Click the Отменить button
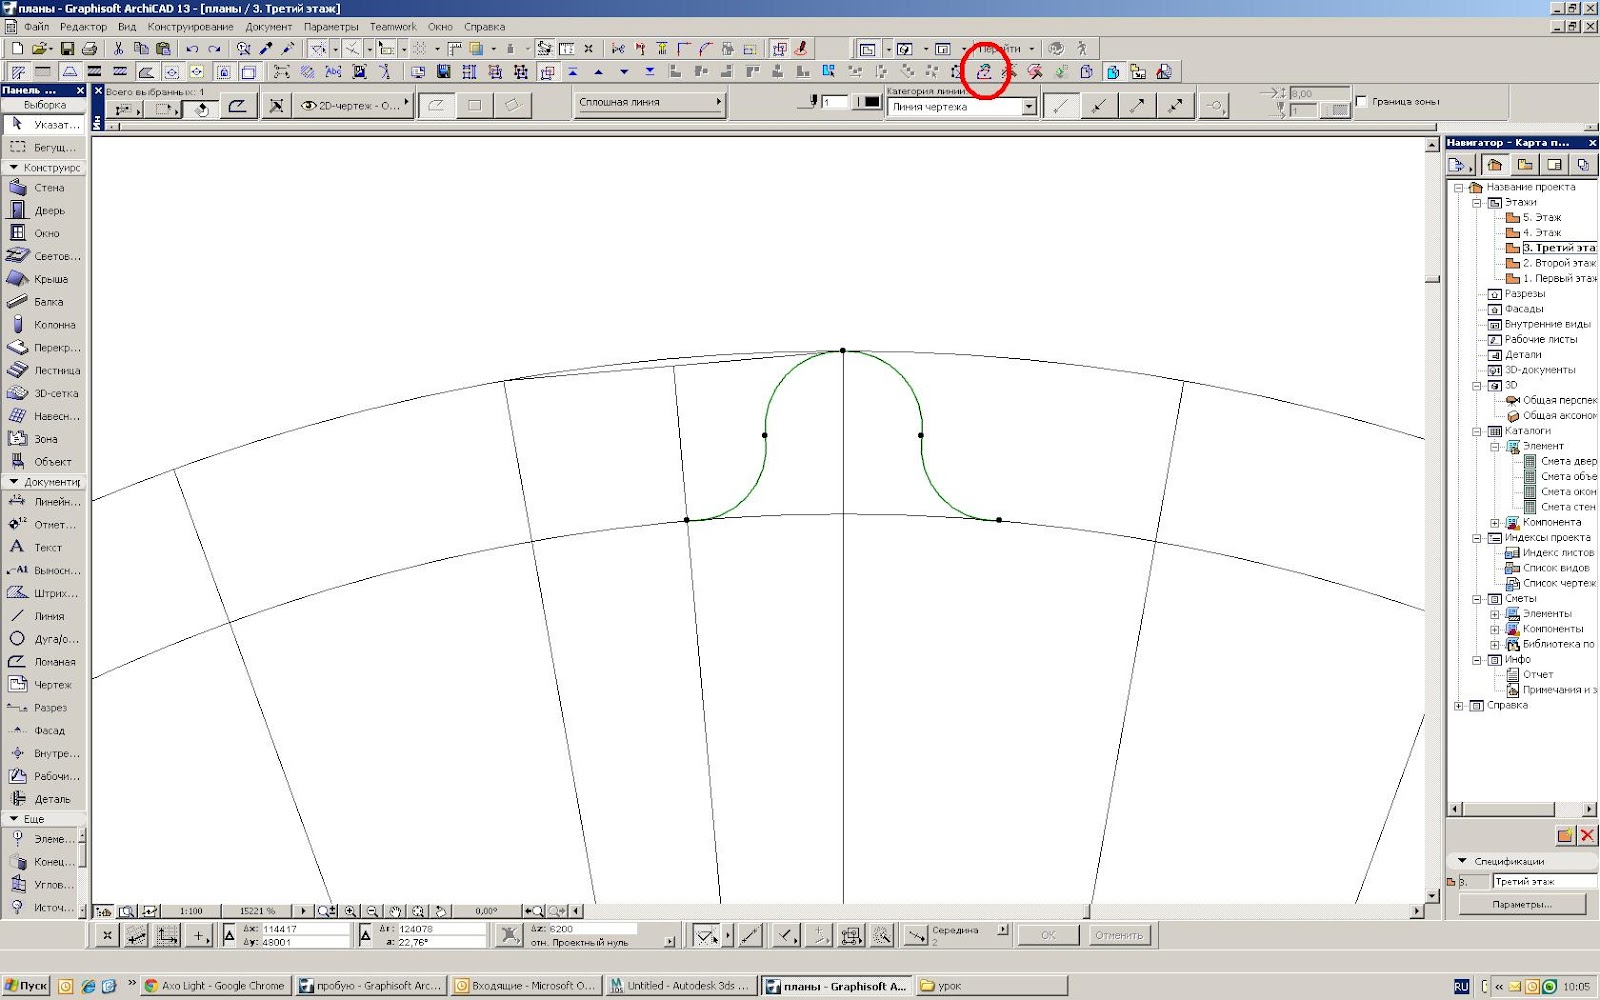This screenshot has width=1600, height=1000. [1118, 935]
